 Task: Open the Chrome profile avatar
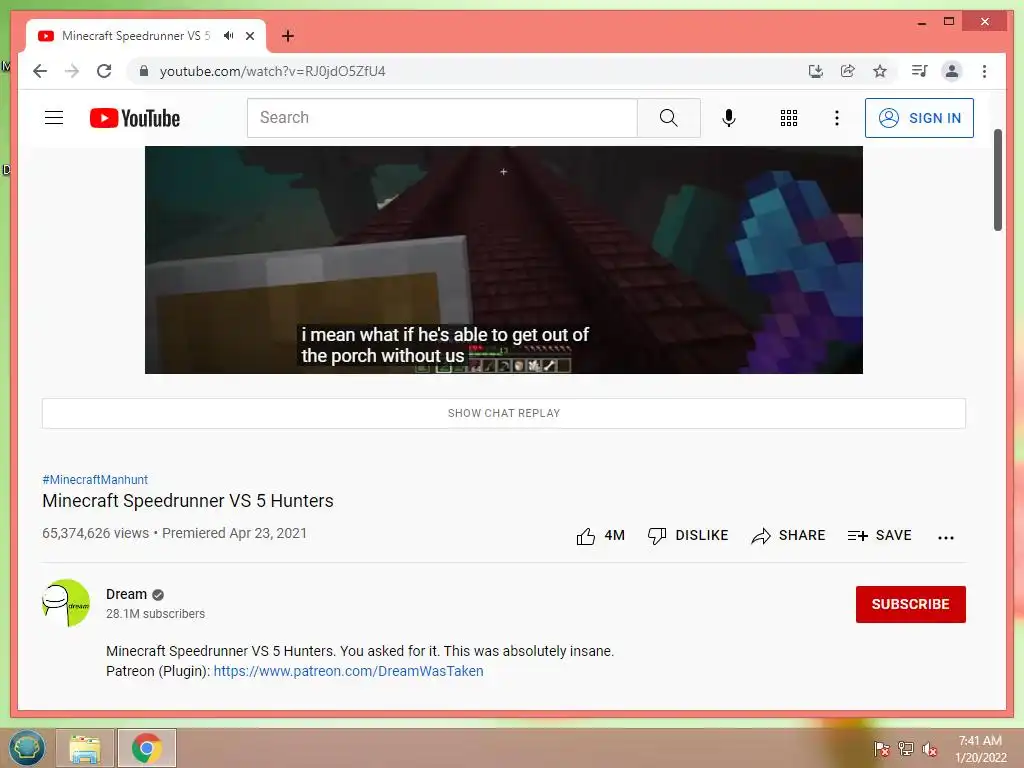click(952, 71)
